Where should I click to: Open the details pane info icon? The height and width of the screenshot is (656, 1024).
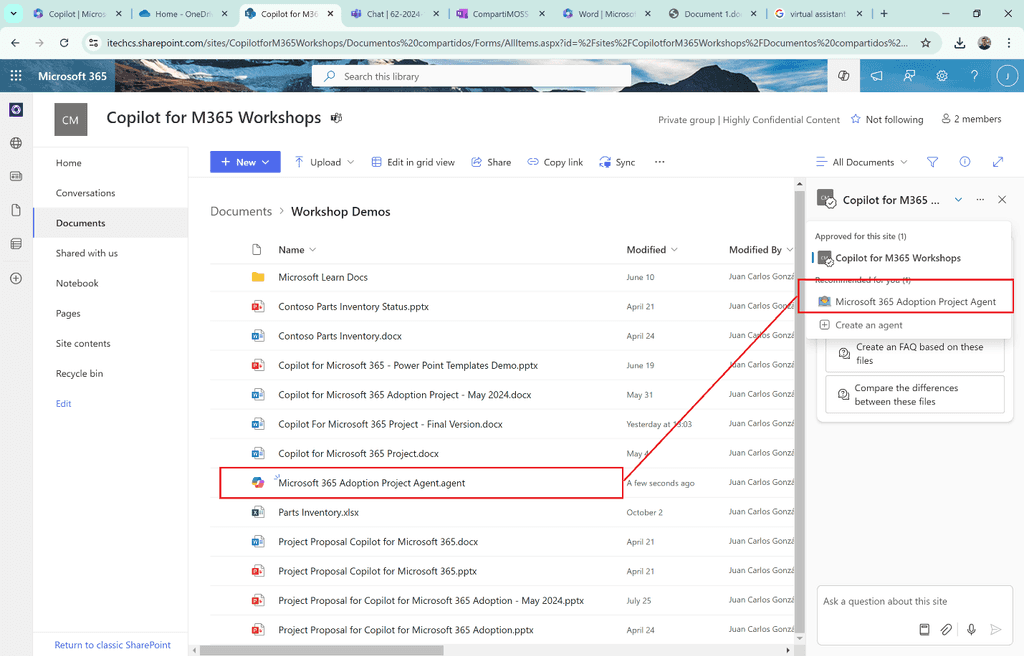(x=965, y=162)
